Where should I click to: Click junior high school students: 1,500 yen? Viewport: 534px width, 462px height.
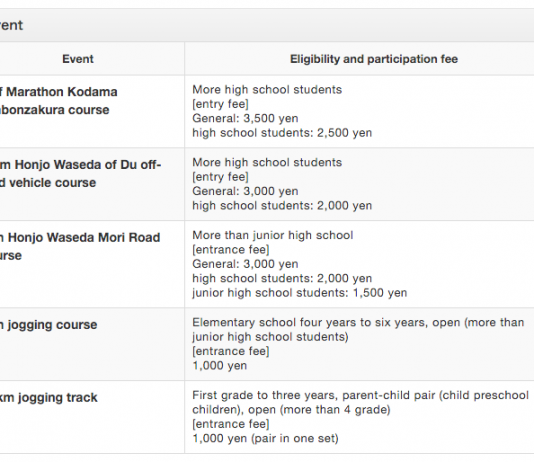[300, 292]
